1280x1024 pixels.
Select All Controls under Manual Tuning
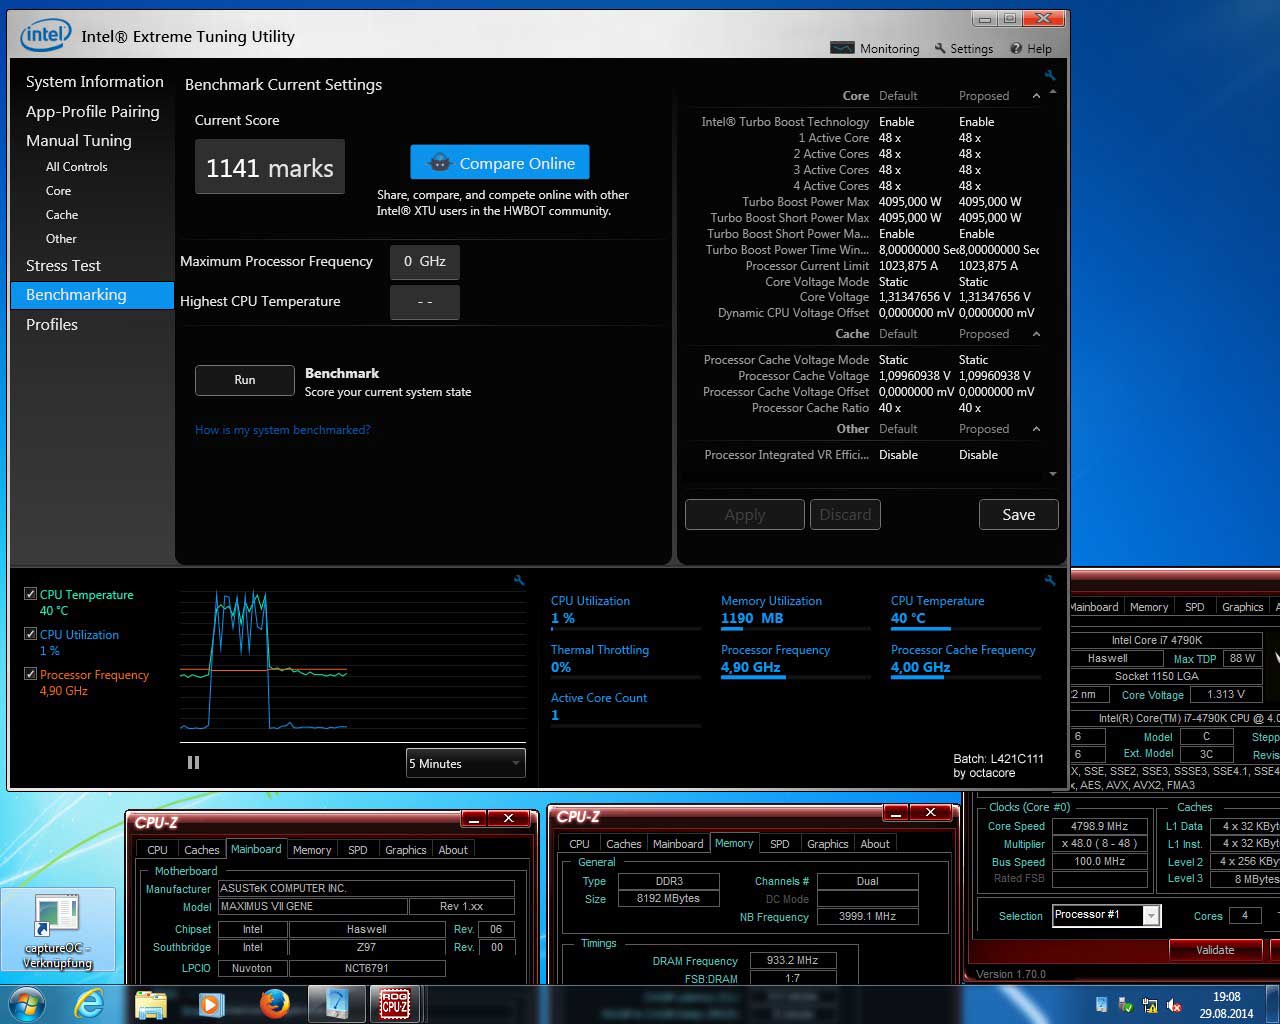coord(76,167)
